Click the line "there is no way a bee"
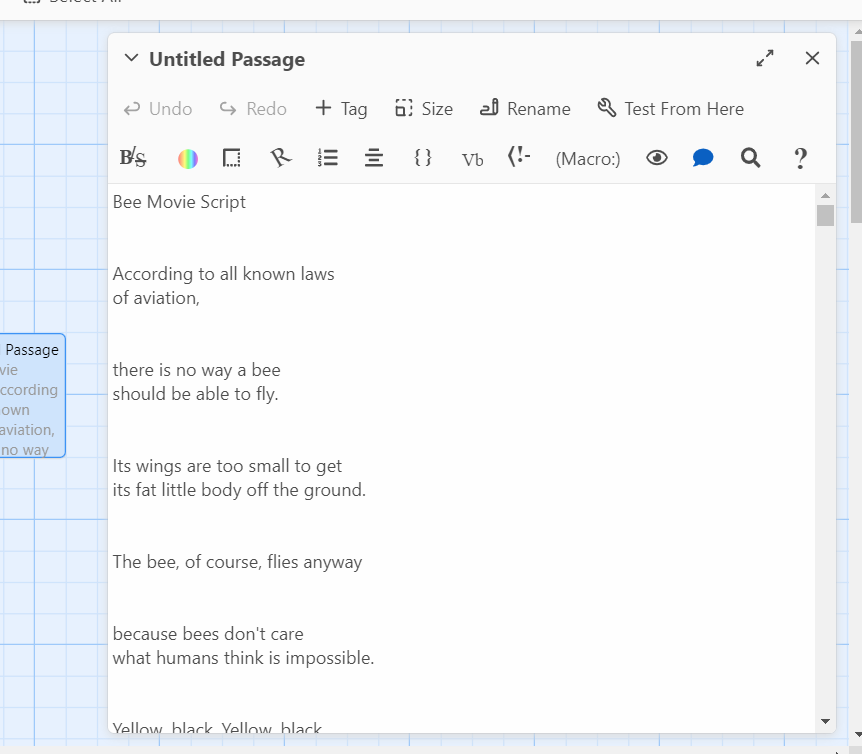Image resolution: width=862 pixels, height=754 pixels. pyautogui.click(x=196, y=370)
